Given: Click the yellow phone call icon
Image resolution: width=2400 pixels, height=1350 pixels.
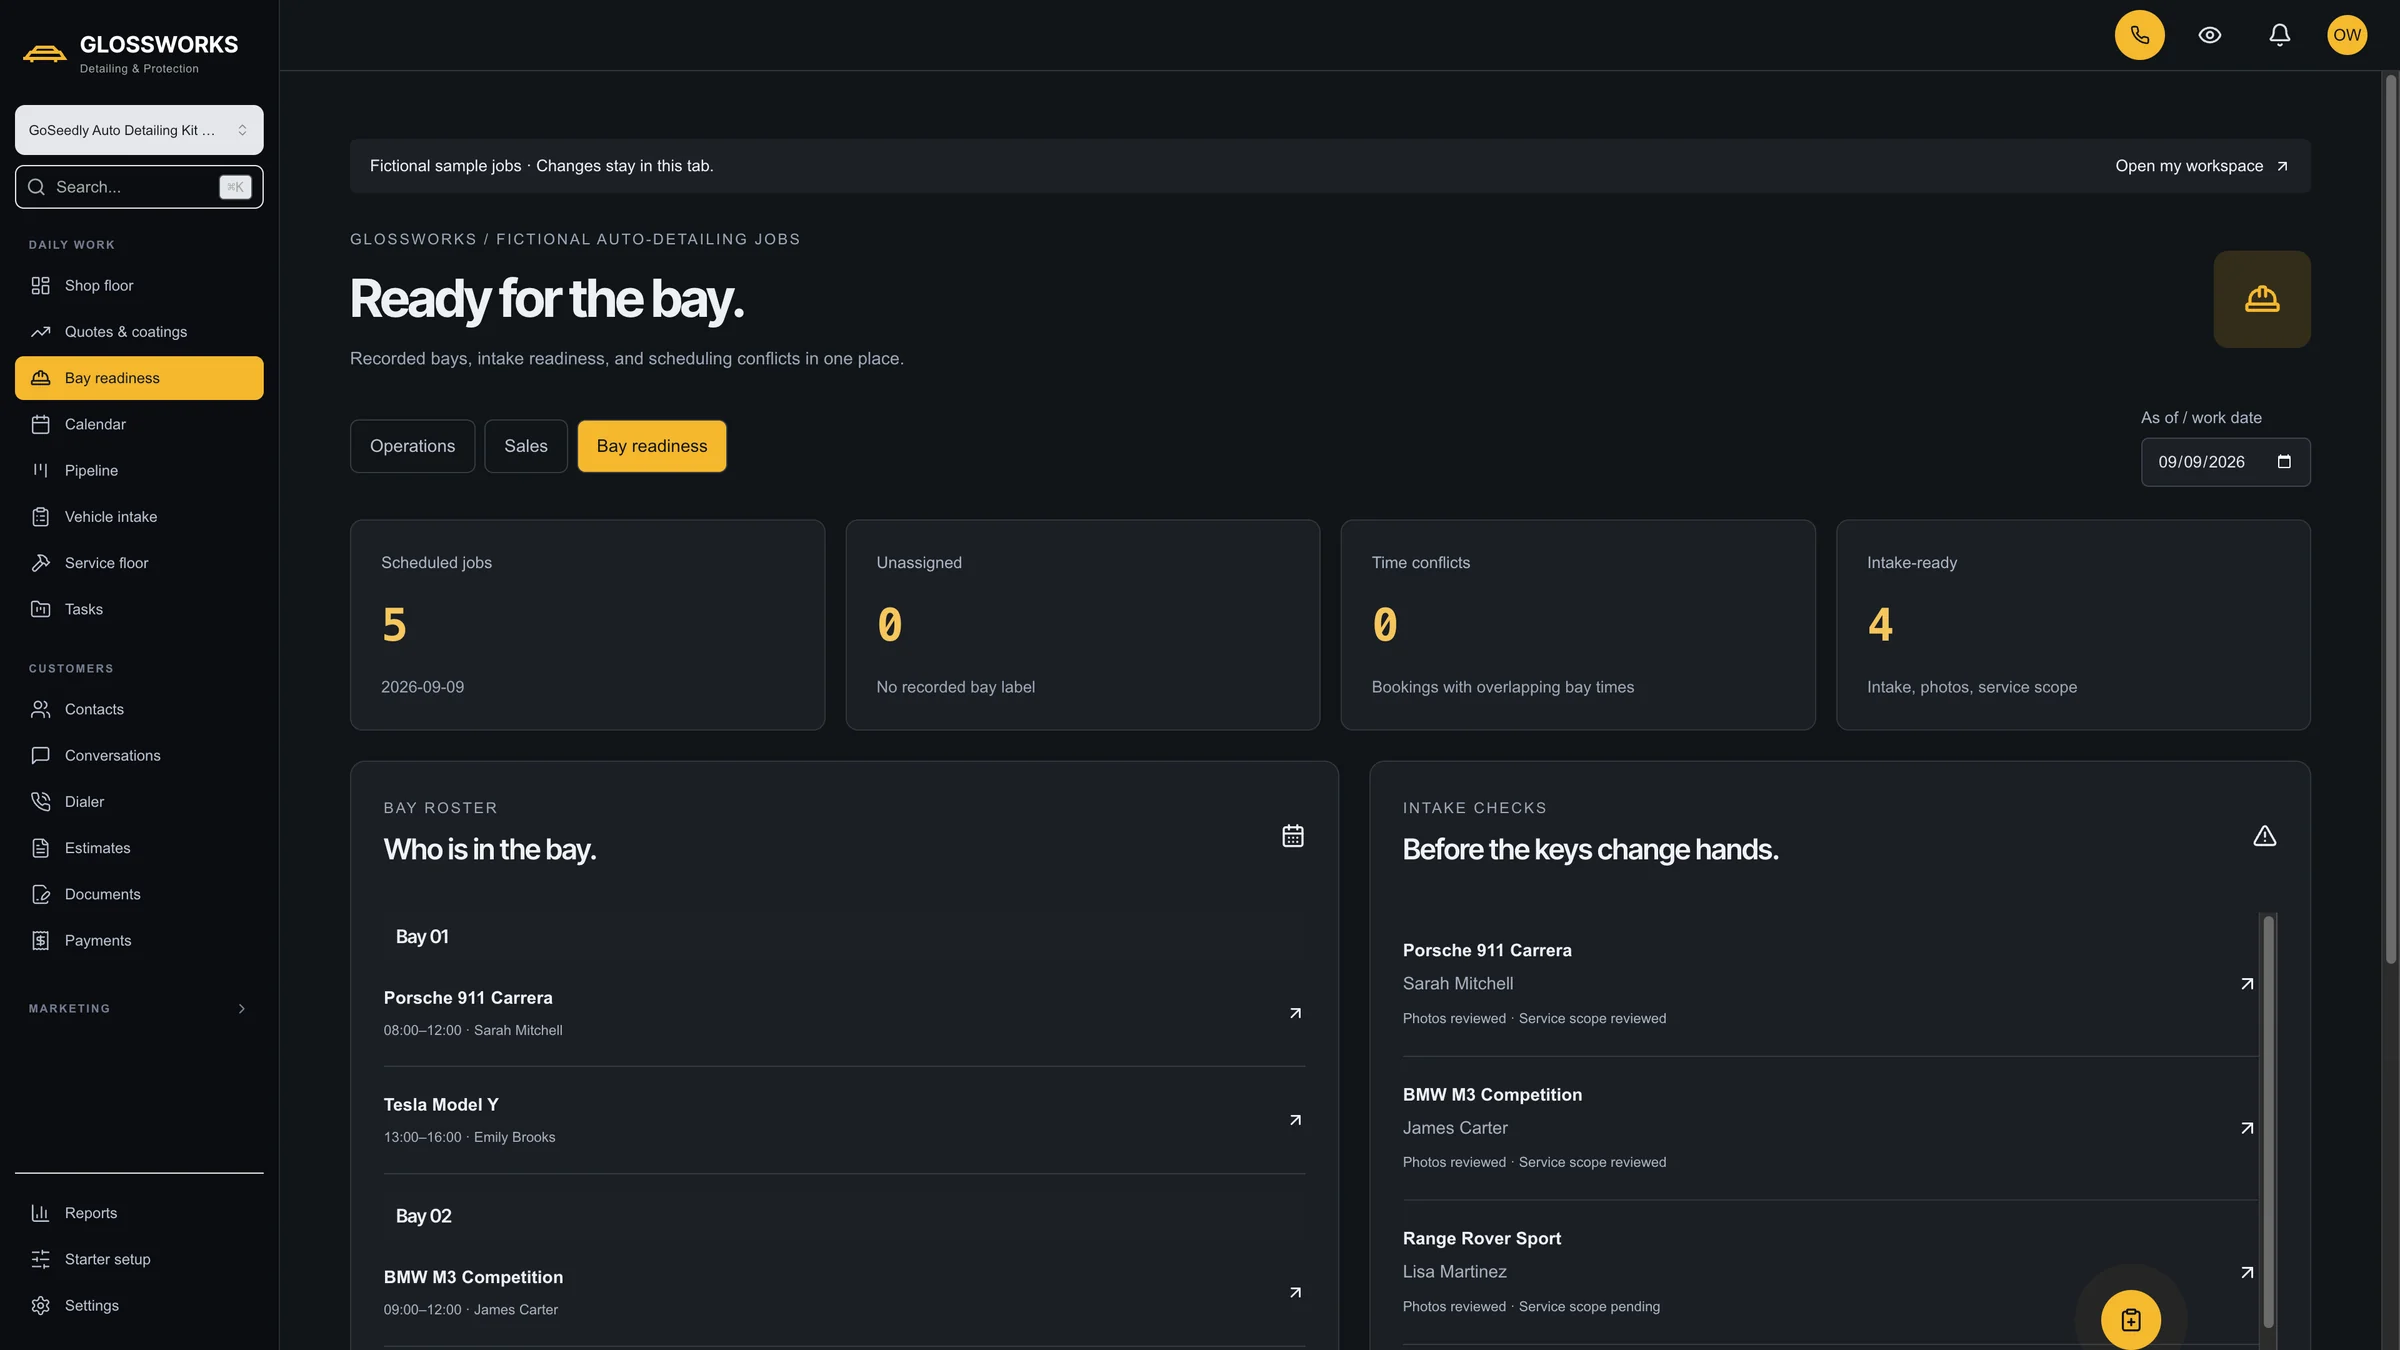Looking at the screenshot, I should (2139, 35).
